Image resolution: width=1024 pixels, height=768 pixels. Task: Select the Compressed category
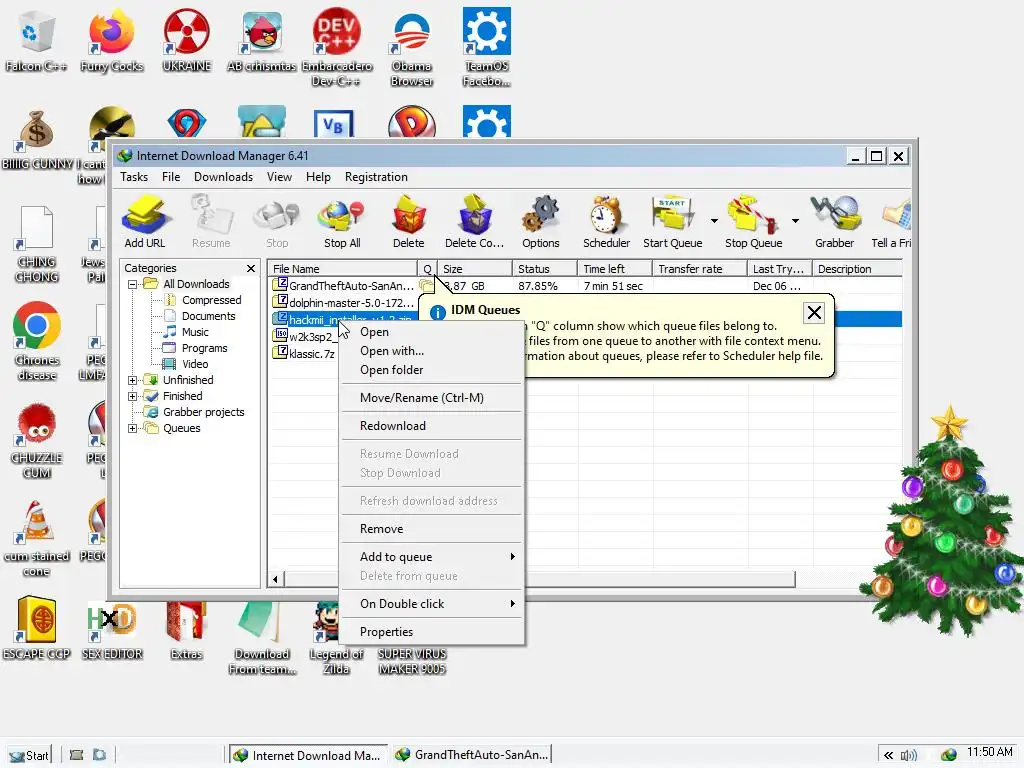[211, 300]
